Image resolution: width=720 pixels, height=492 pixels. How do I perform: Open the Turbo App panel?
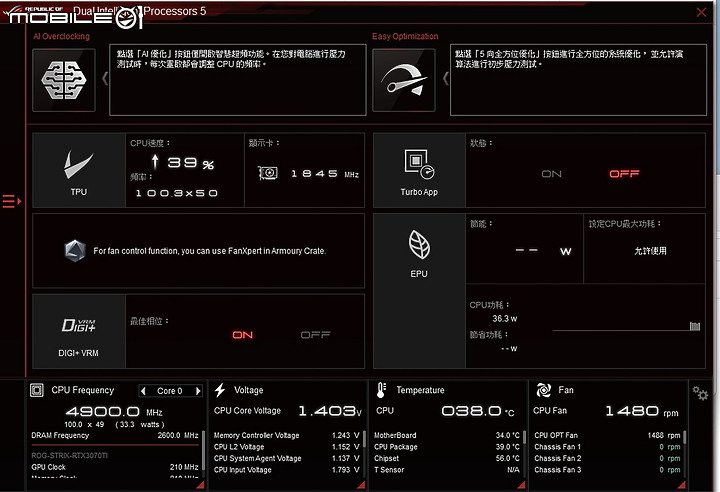click(x=419, y=170)
